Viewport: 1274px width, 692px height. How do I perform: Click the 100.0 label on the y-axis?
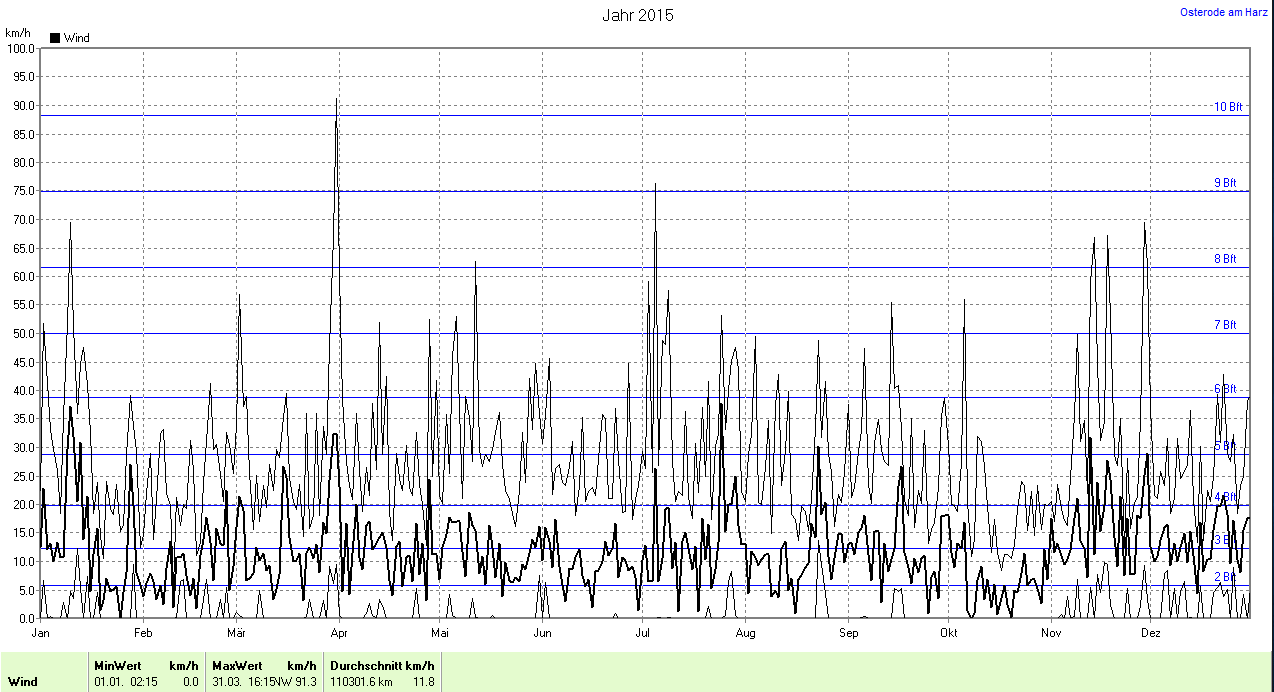coord(20,48)
